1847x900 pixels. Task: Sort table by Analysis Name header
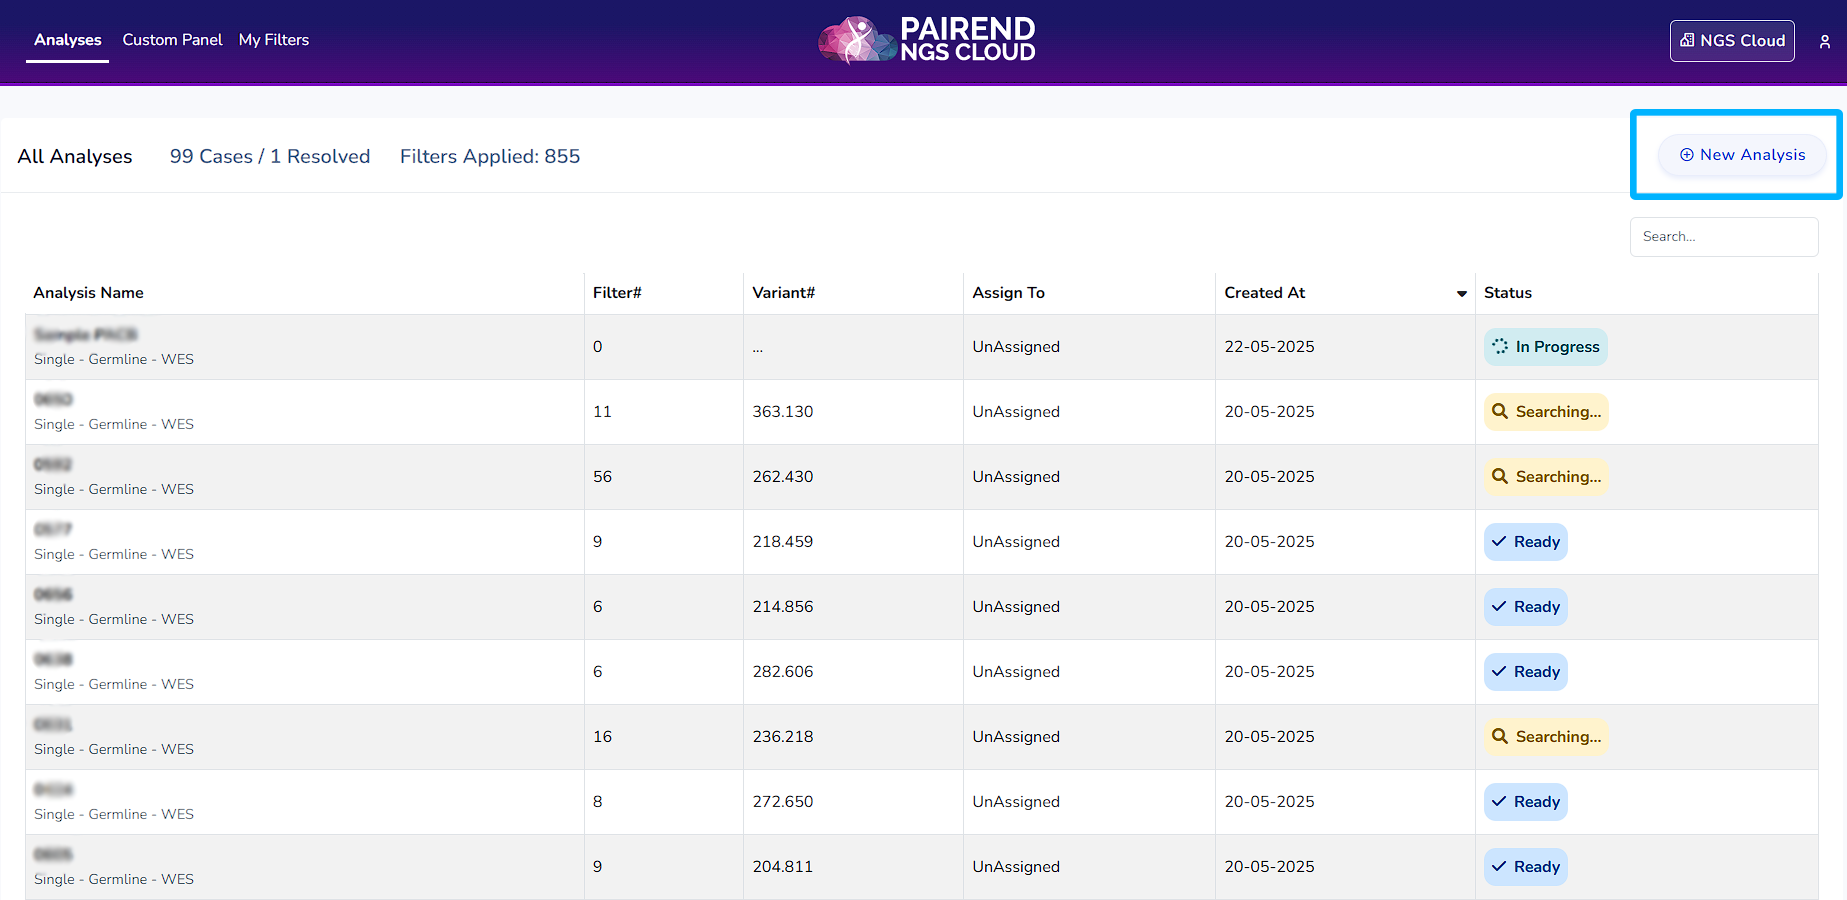88,293
